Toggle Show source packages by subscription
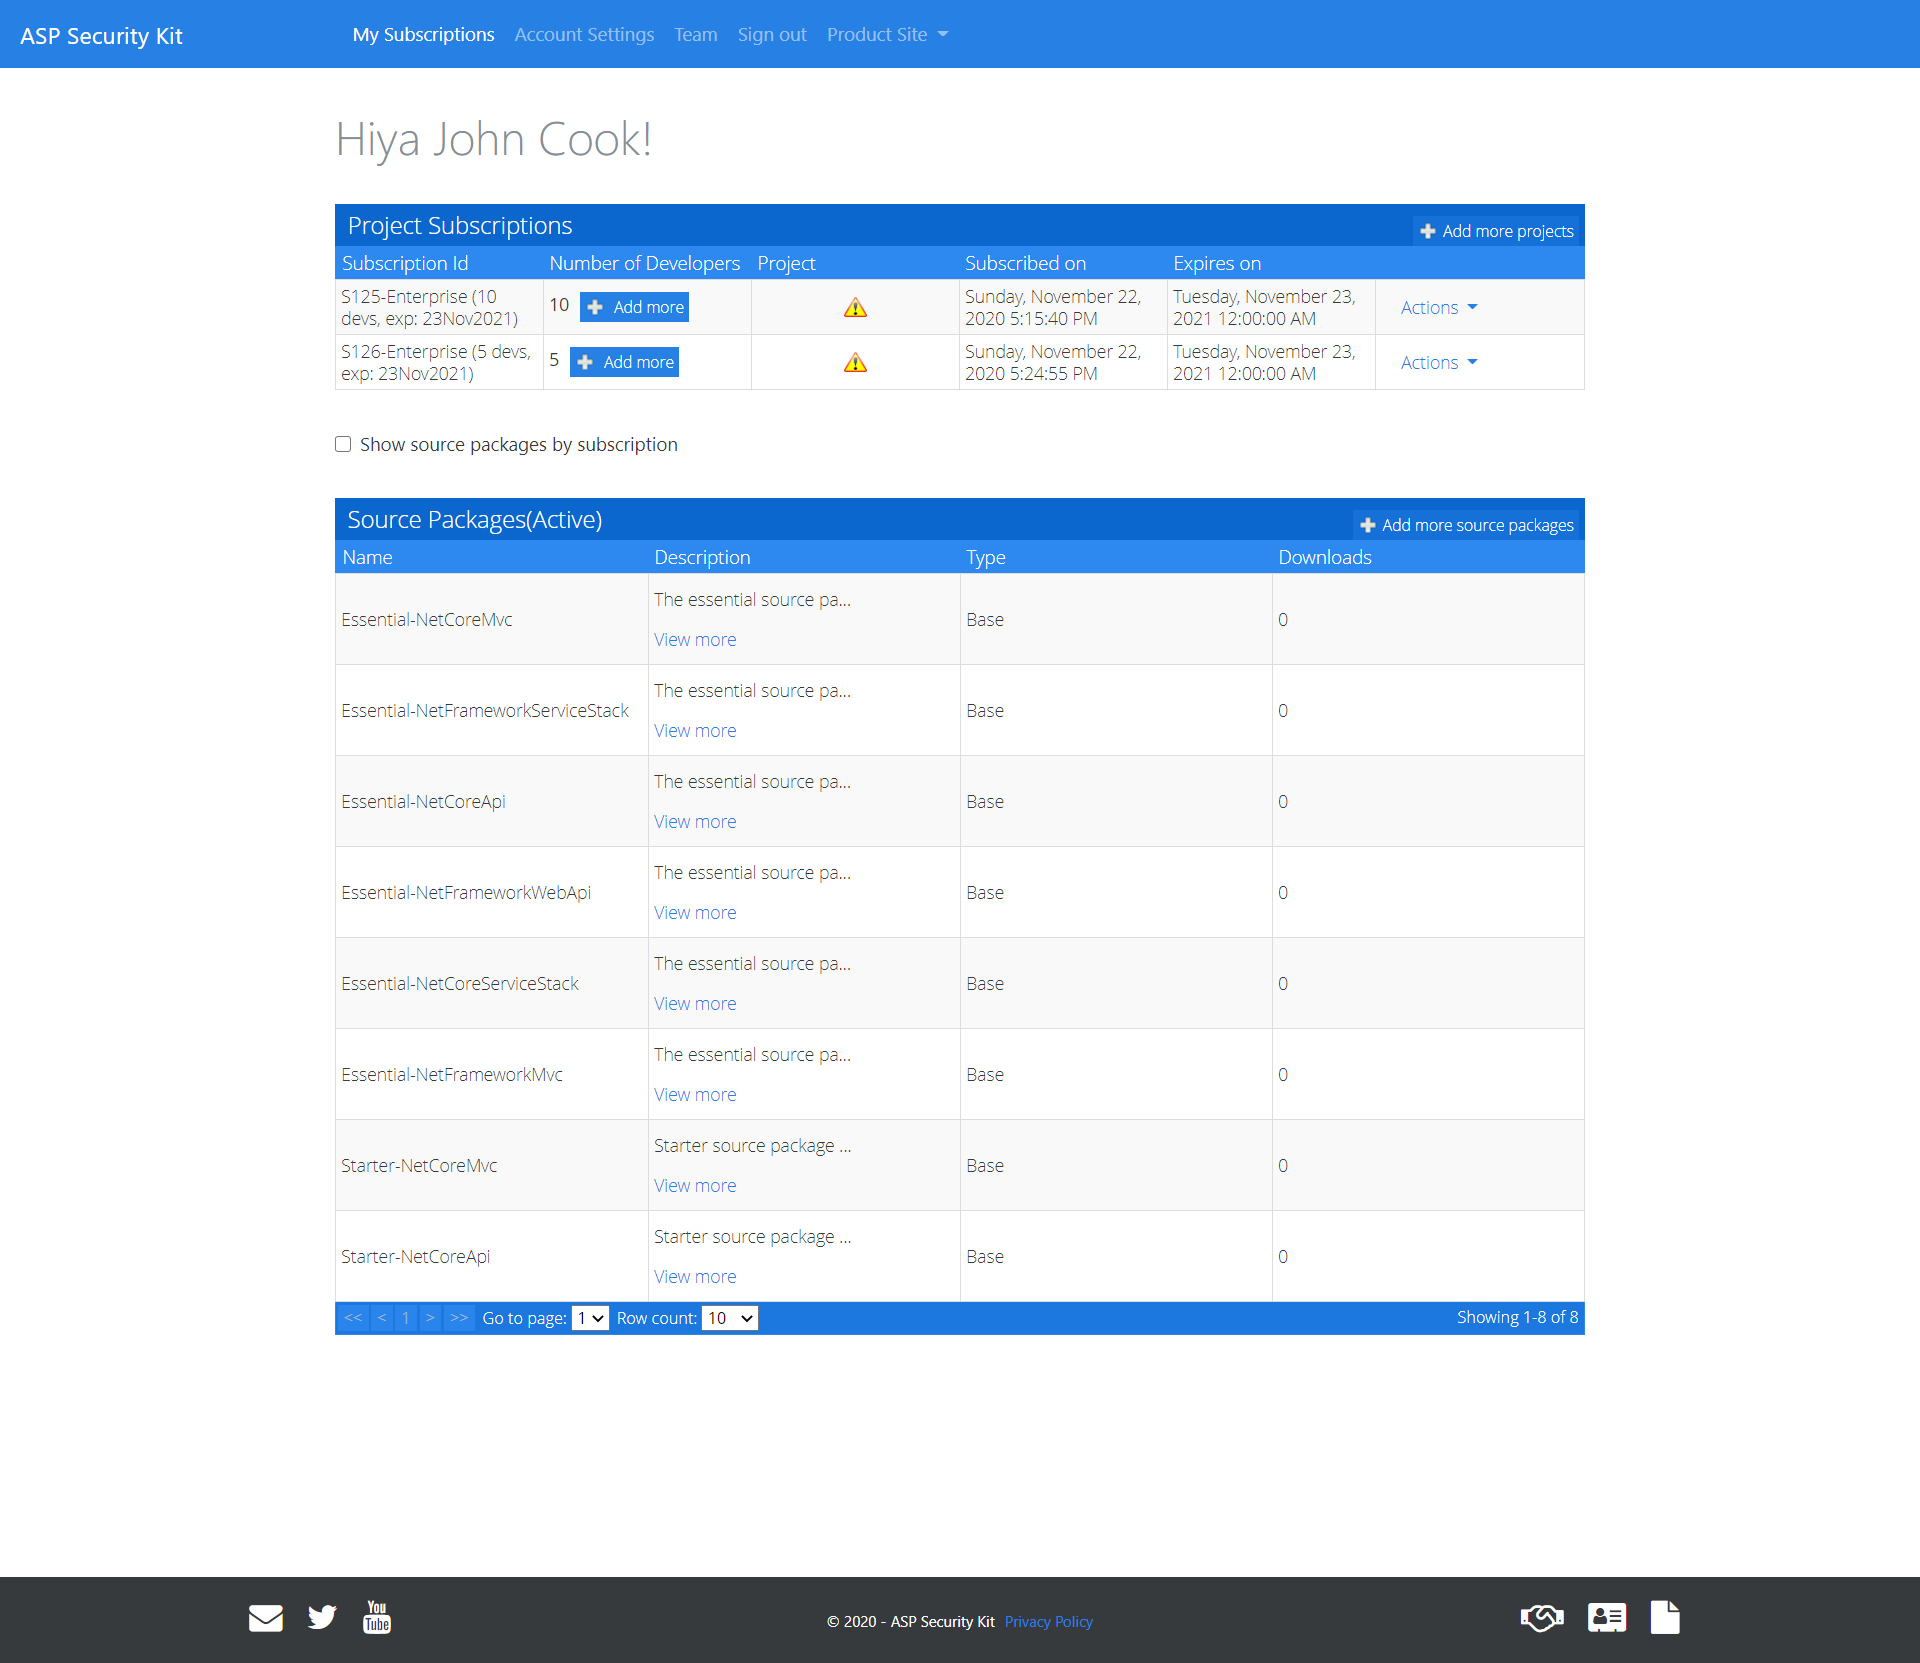 click(343, 444)
